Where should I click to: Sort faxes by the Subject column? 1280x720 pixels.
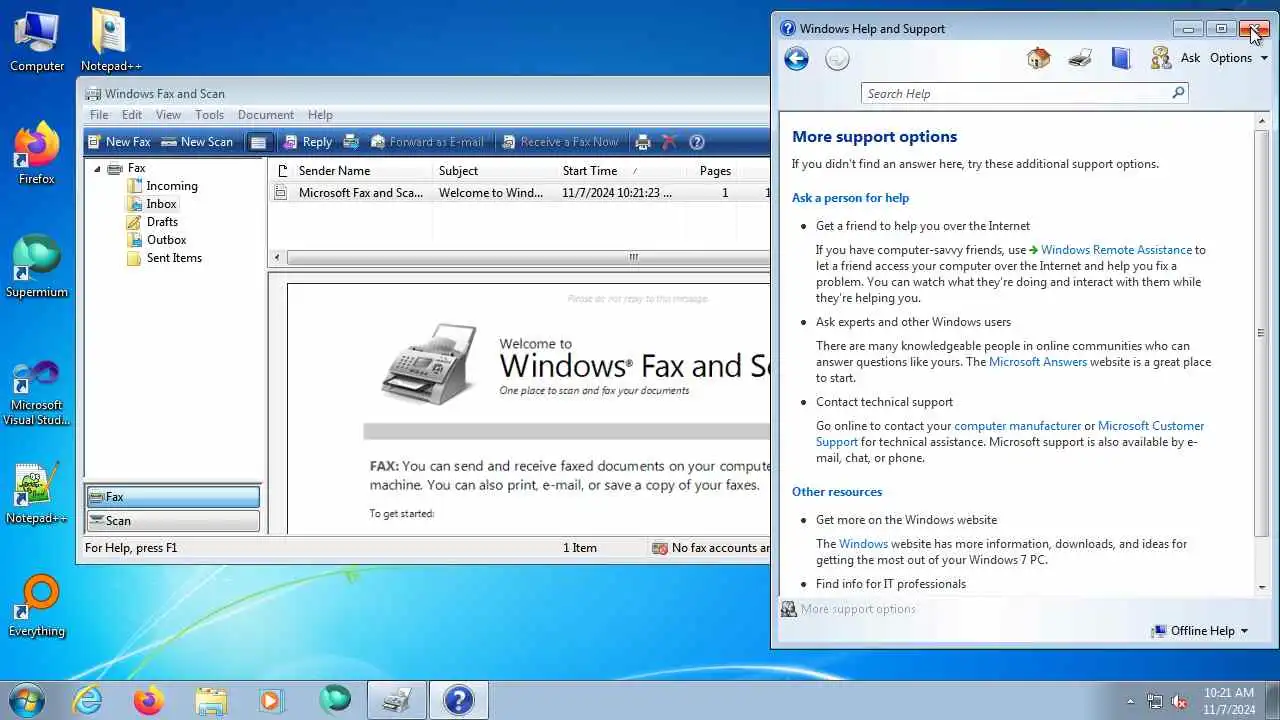(x=495, y=171)
